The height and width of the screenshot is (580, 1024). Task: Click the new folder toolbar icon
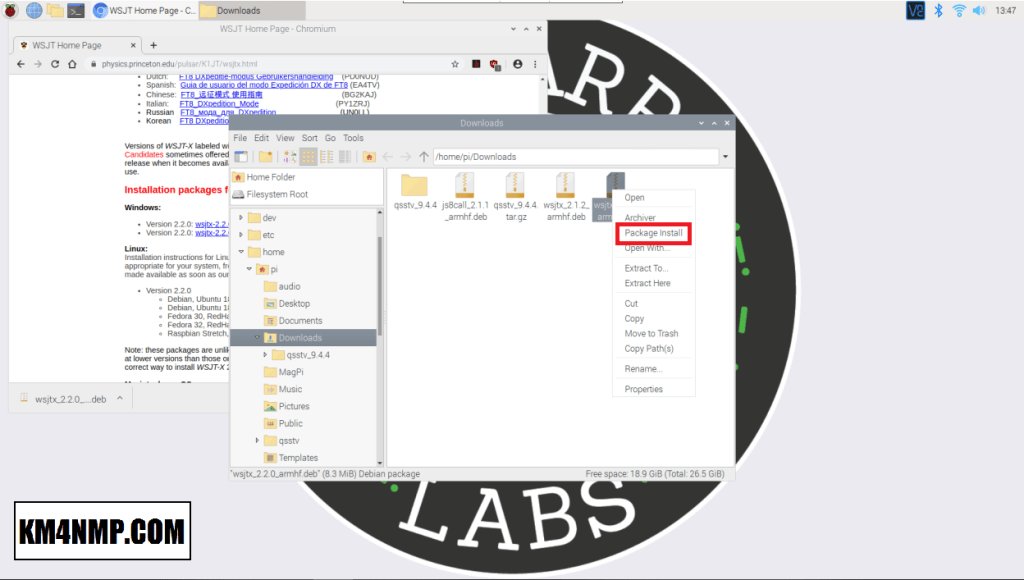coord(265,157)
